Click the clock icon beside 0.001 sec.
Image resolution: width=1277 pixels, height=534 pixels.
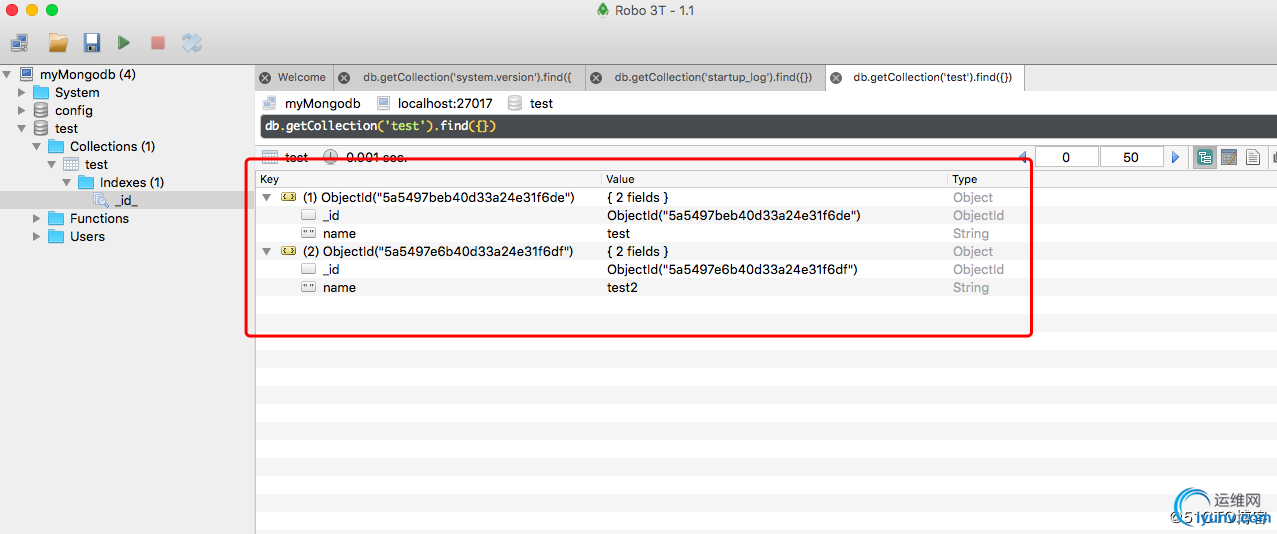click(x=330, y=157)
